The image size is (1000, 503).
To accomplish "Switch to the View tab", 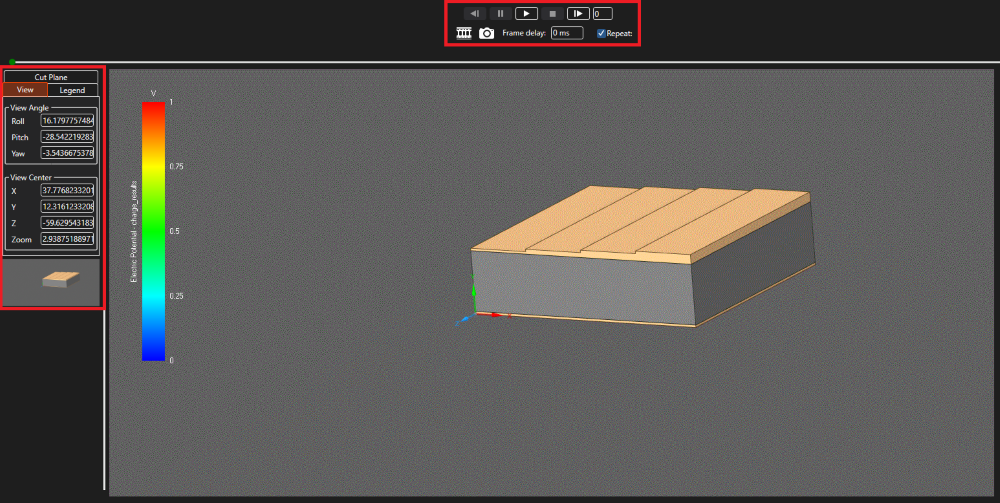I will pos(26,90).
